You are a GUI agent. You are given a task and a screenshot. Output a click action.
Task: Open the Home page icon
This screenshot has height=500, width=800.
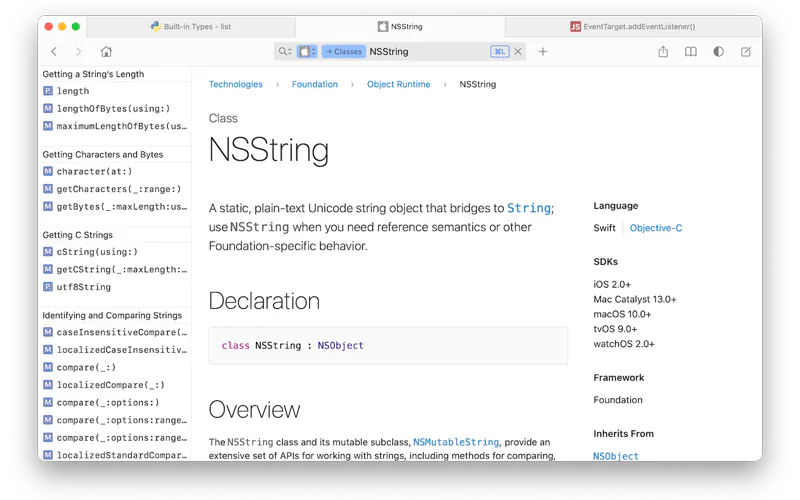click(106, 52)
